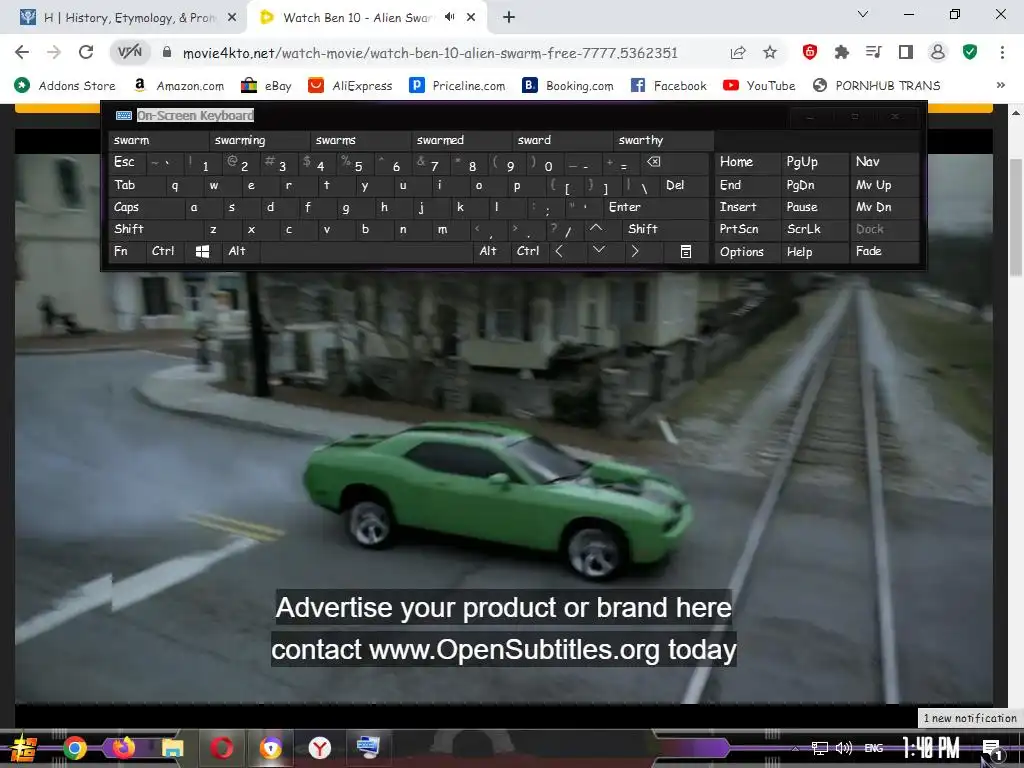Open the Addons Store bookmark
This screenshot has width=1024, height=768.
[65, 86]
